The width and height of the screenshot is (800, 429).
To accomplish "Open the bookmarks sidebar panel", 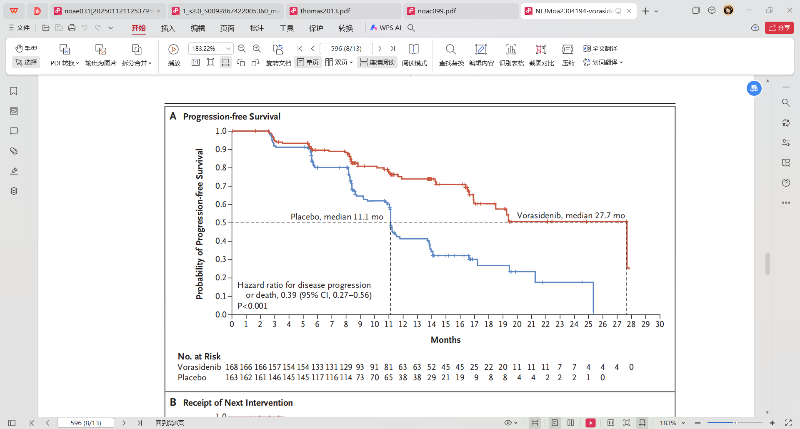I will [14, 91].
